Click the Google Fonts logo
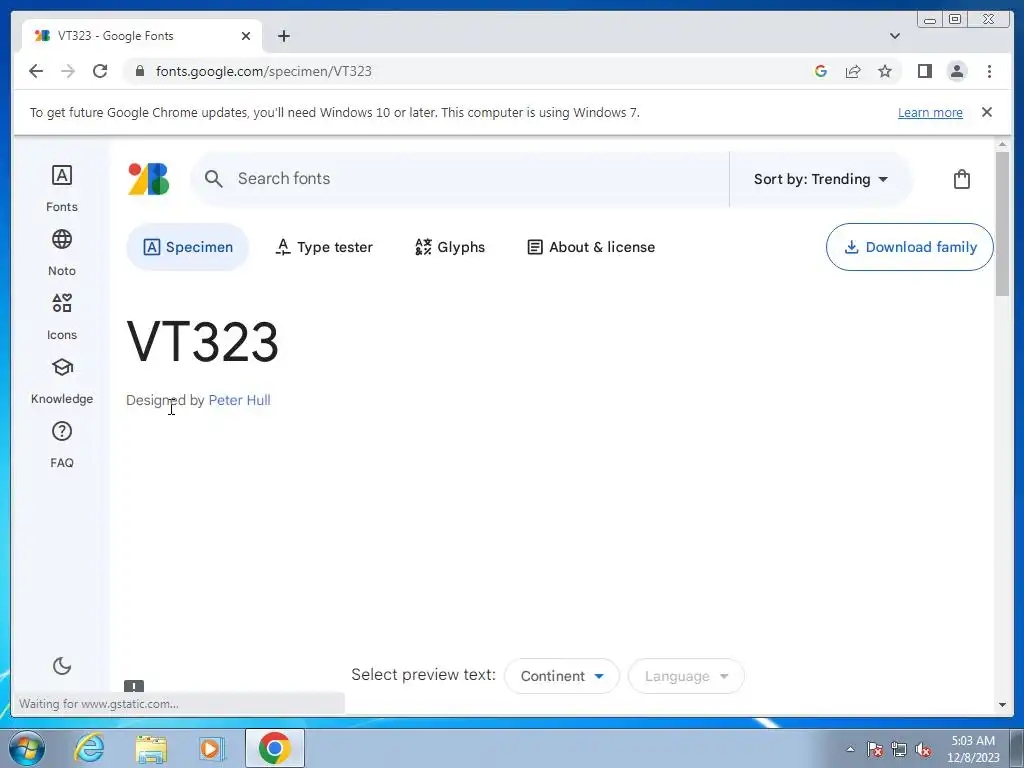 pyautogui.click(x=149, y=179)
